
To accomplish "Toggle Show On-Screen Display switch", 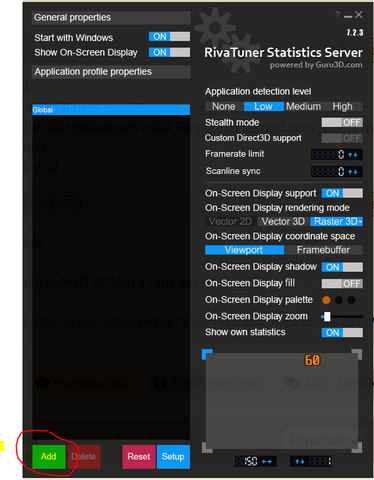I will (169, 52).
